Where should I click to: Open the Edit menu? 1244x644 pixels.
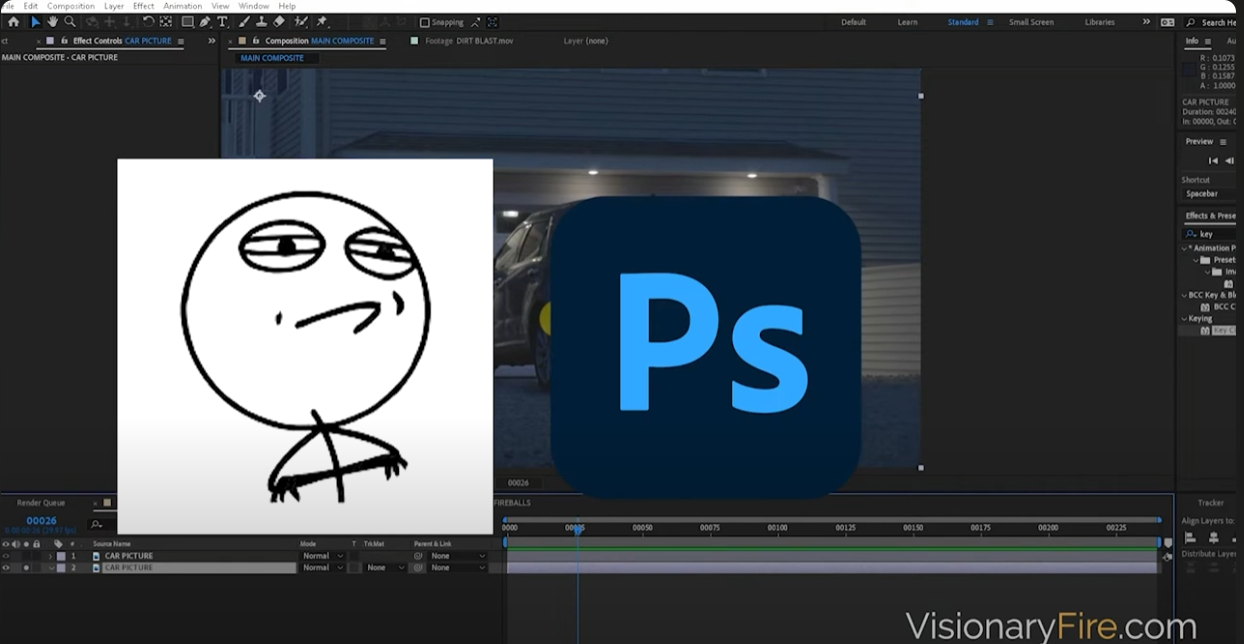(x=30, y=6)
